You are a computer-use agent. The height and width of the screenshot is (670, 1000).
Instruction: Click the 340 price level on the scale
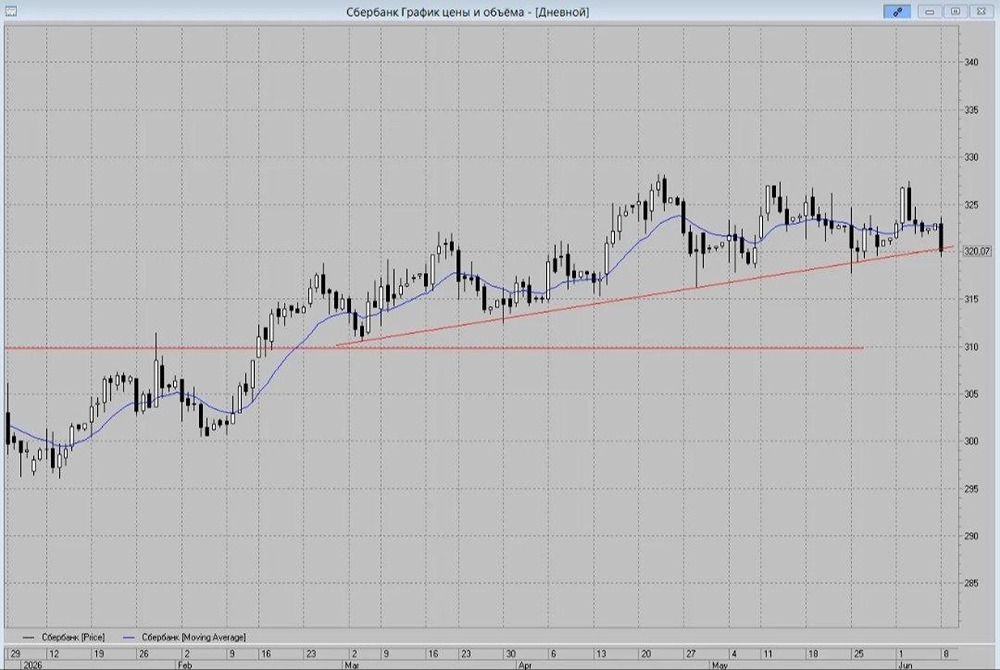click(971, 62)
